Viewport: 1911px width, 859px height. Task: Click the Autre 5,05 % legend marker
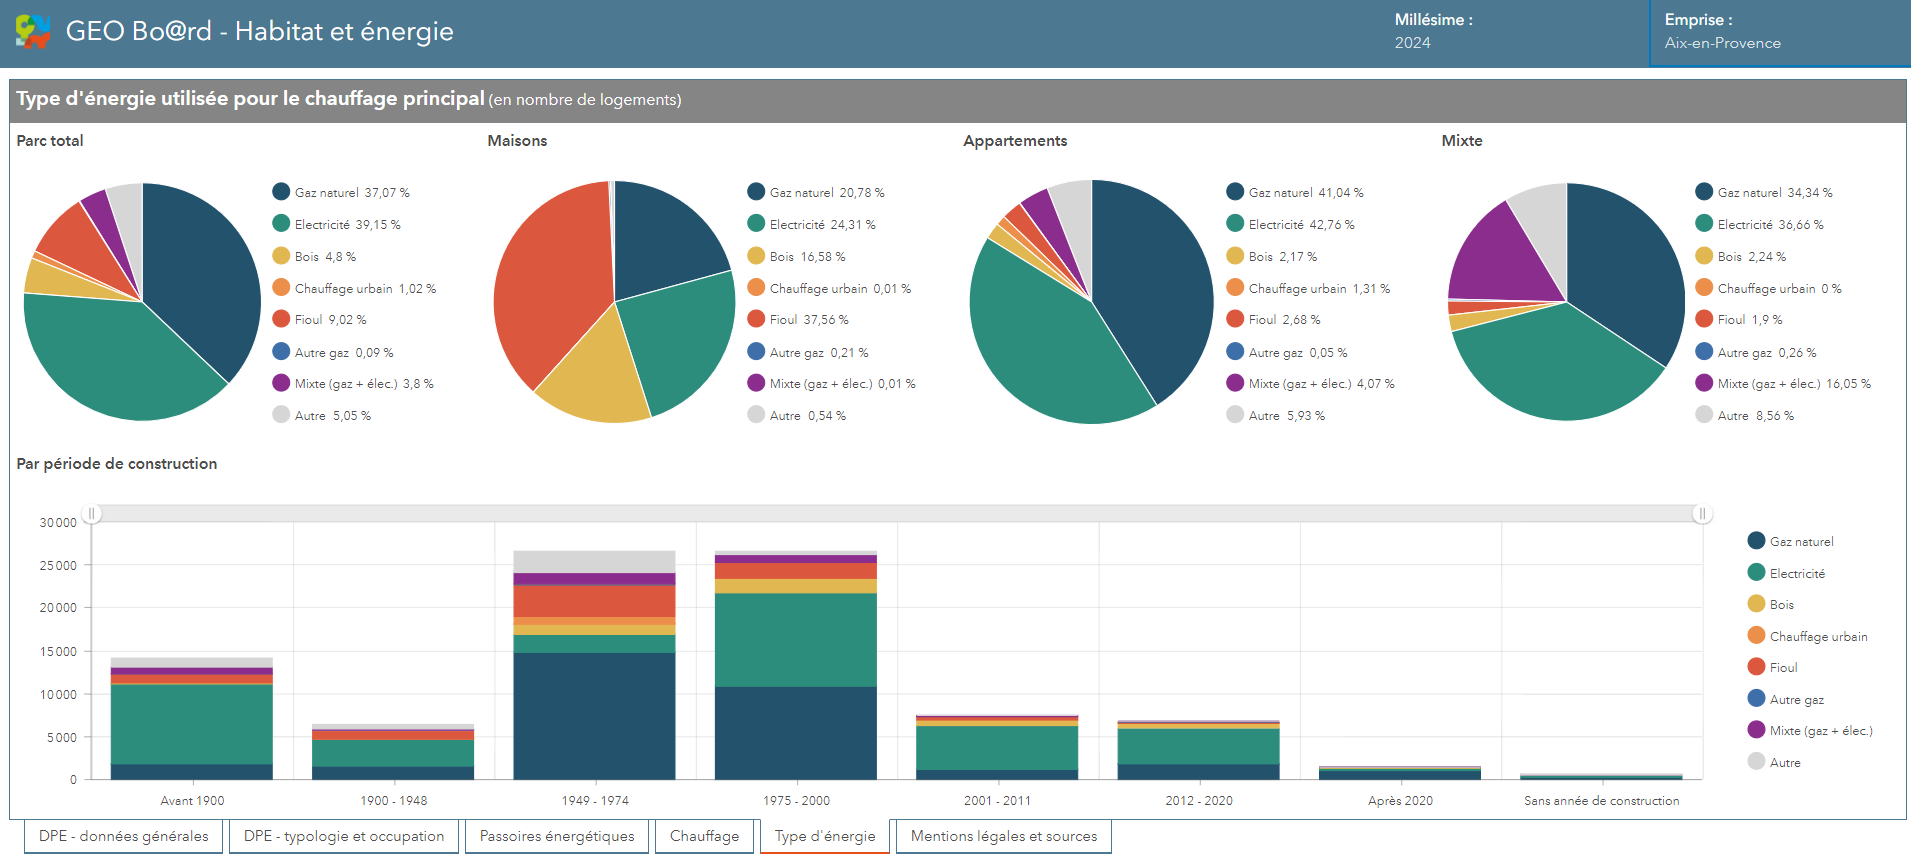pos(281,415)
